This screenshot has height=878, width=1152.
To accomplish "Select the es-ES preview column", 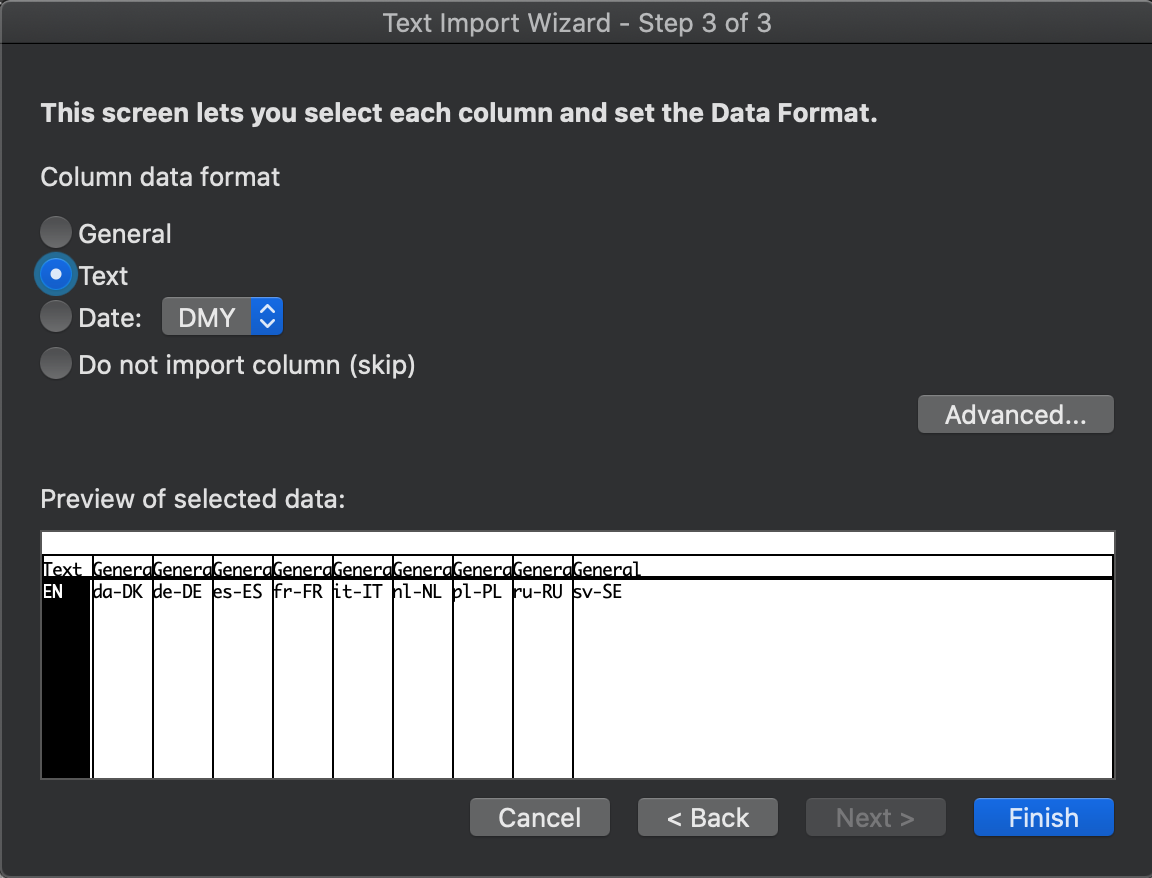I will 243,678.
